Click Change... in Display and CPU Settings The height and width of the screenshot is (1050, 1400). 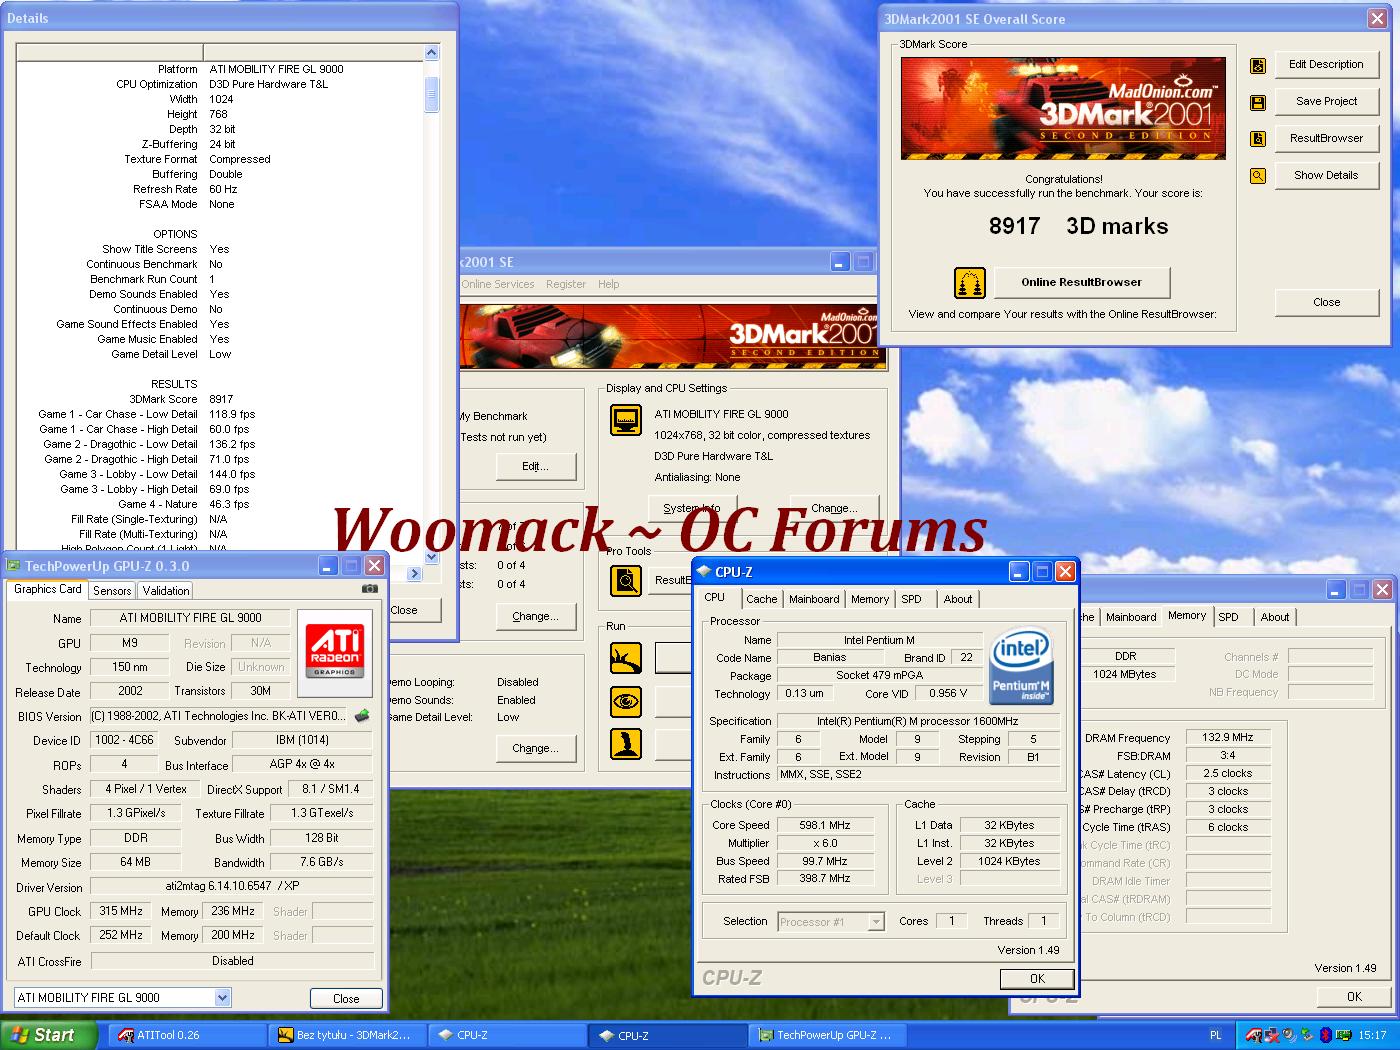tap(835, 508)
